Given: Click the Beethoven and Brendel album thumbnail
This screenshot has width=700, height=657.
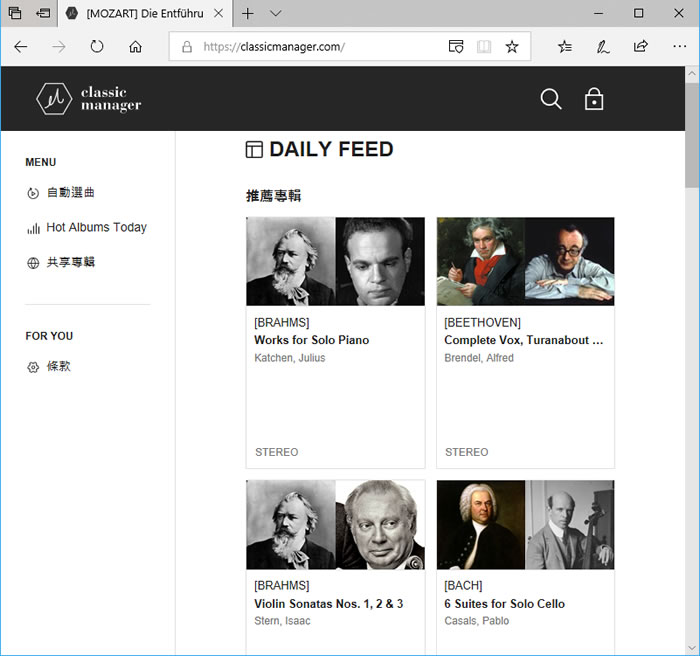Looking at the screenshot, I should click(x=525, y=262).
